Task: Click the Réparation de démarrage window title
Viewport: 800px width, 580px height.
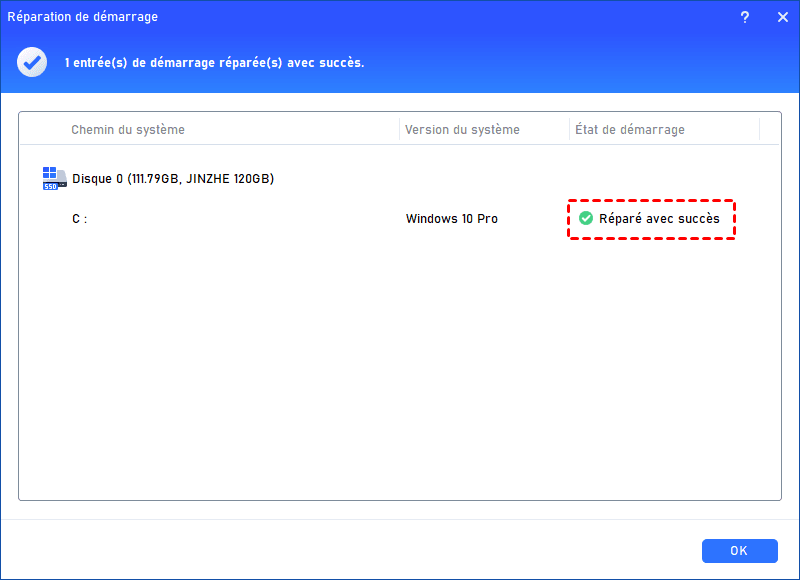Action: (x=82, y=17)
